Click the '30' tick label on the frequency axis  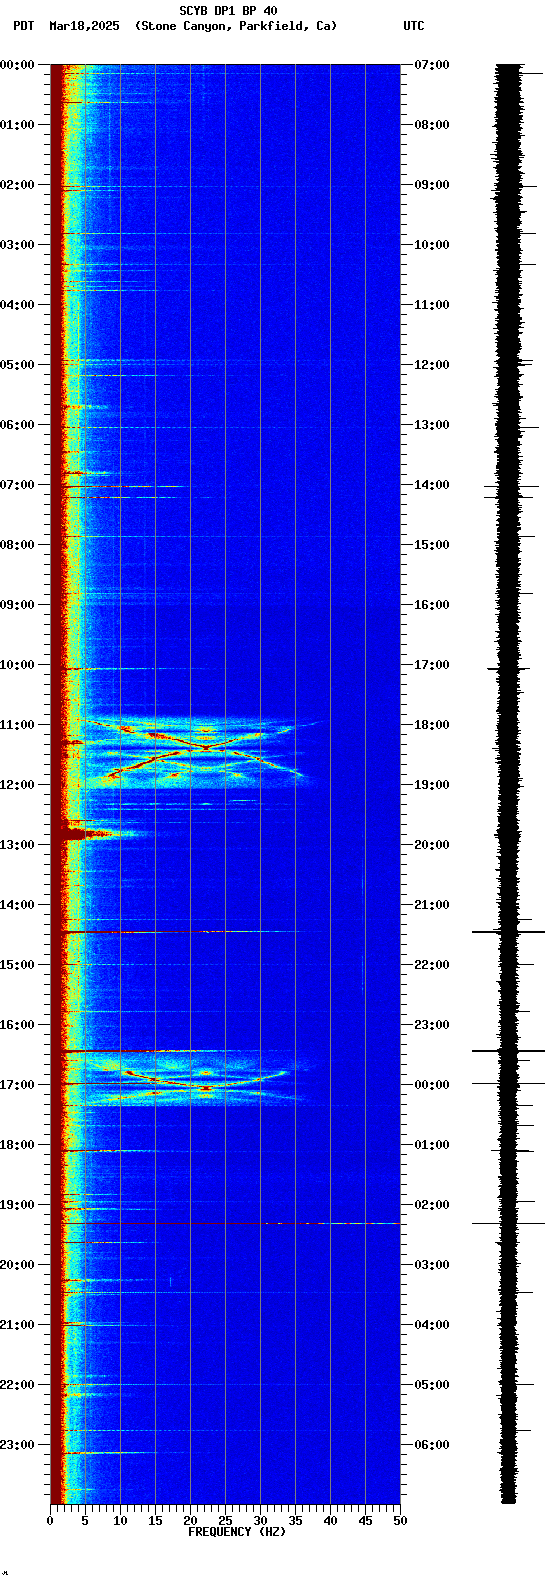click(260, 1521)
